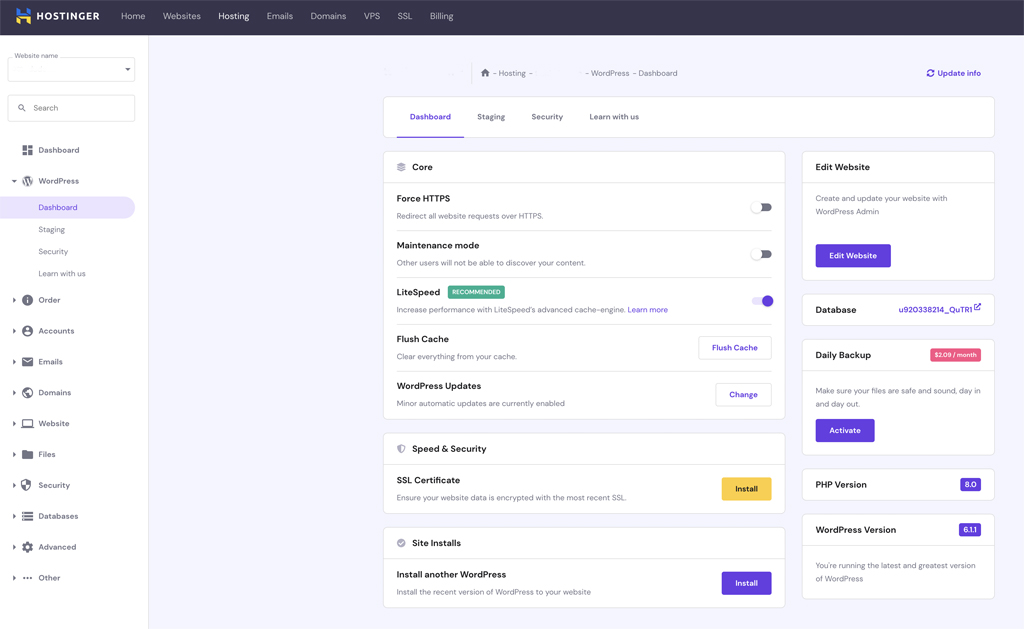Viewport: 1024px width, 629px height.
Task: Click the Site Installs checkmark icon
Action: [401, 543]
